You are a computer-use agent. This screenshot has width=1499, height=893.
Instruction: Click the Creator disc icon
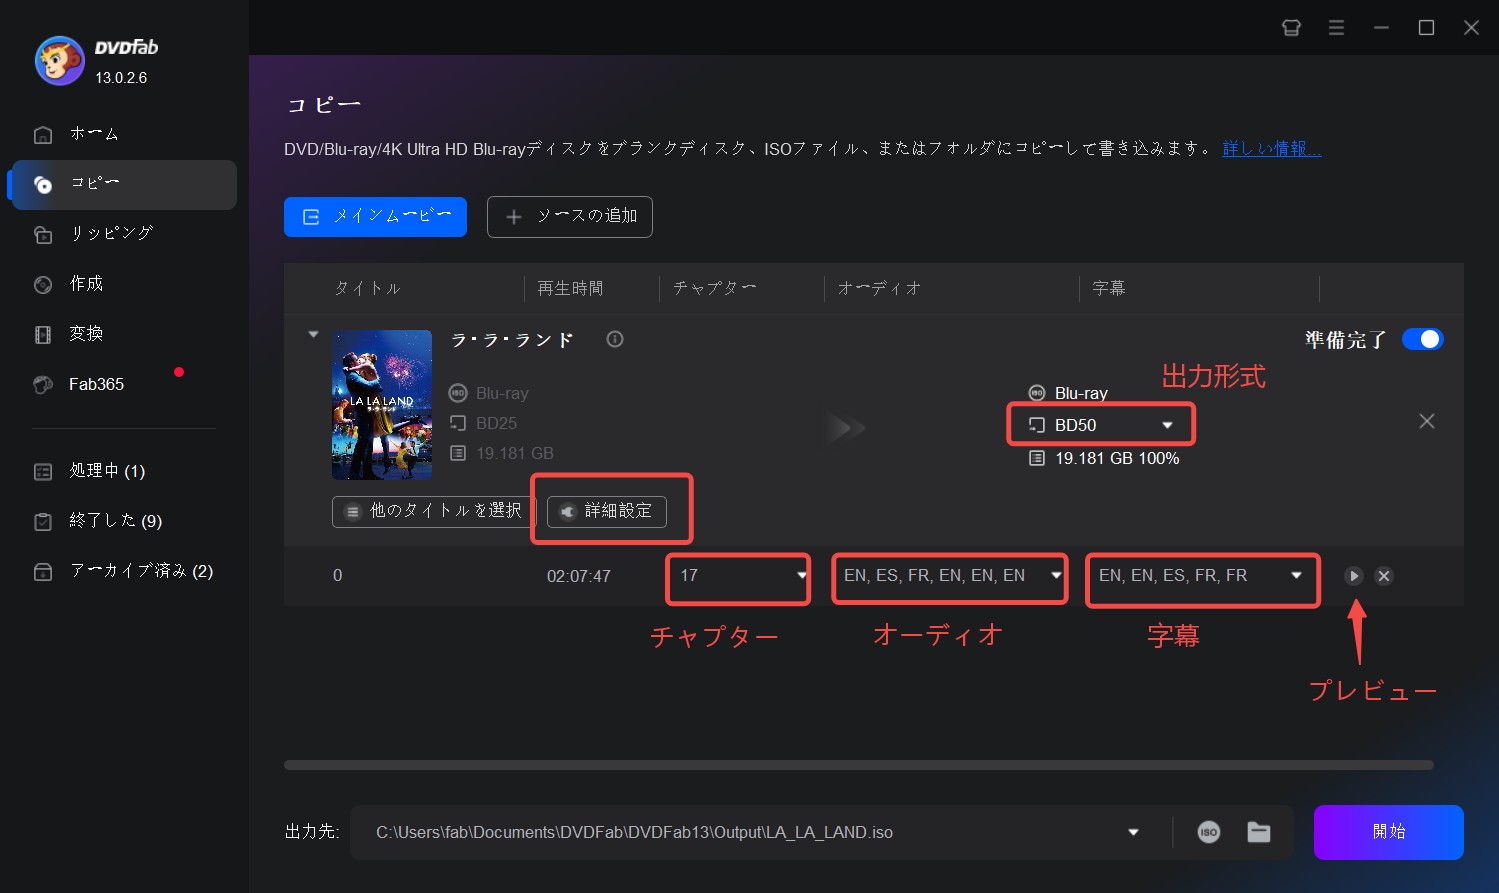click(x=43, y=285)
